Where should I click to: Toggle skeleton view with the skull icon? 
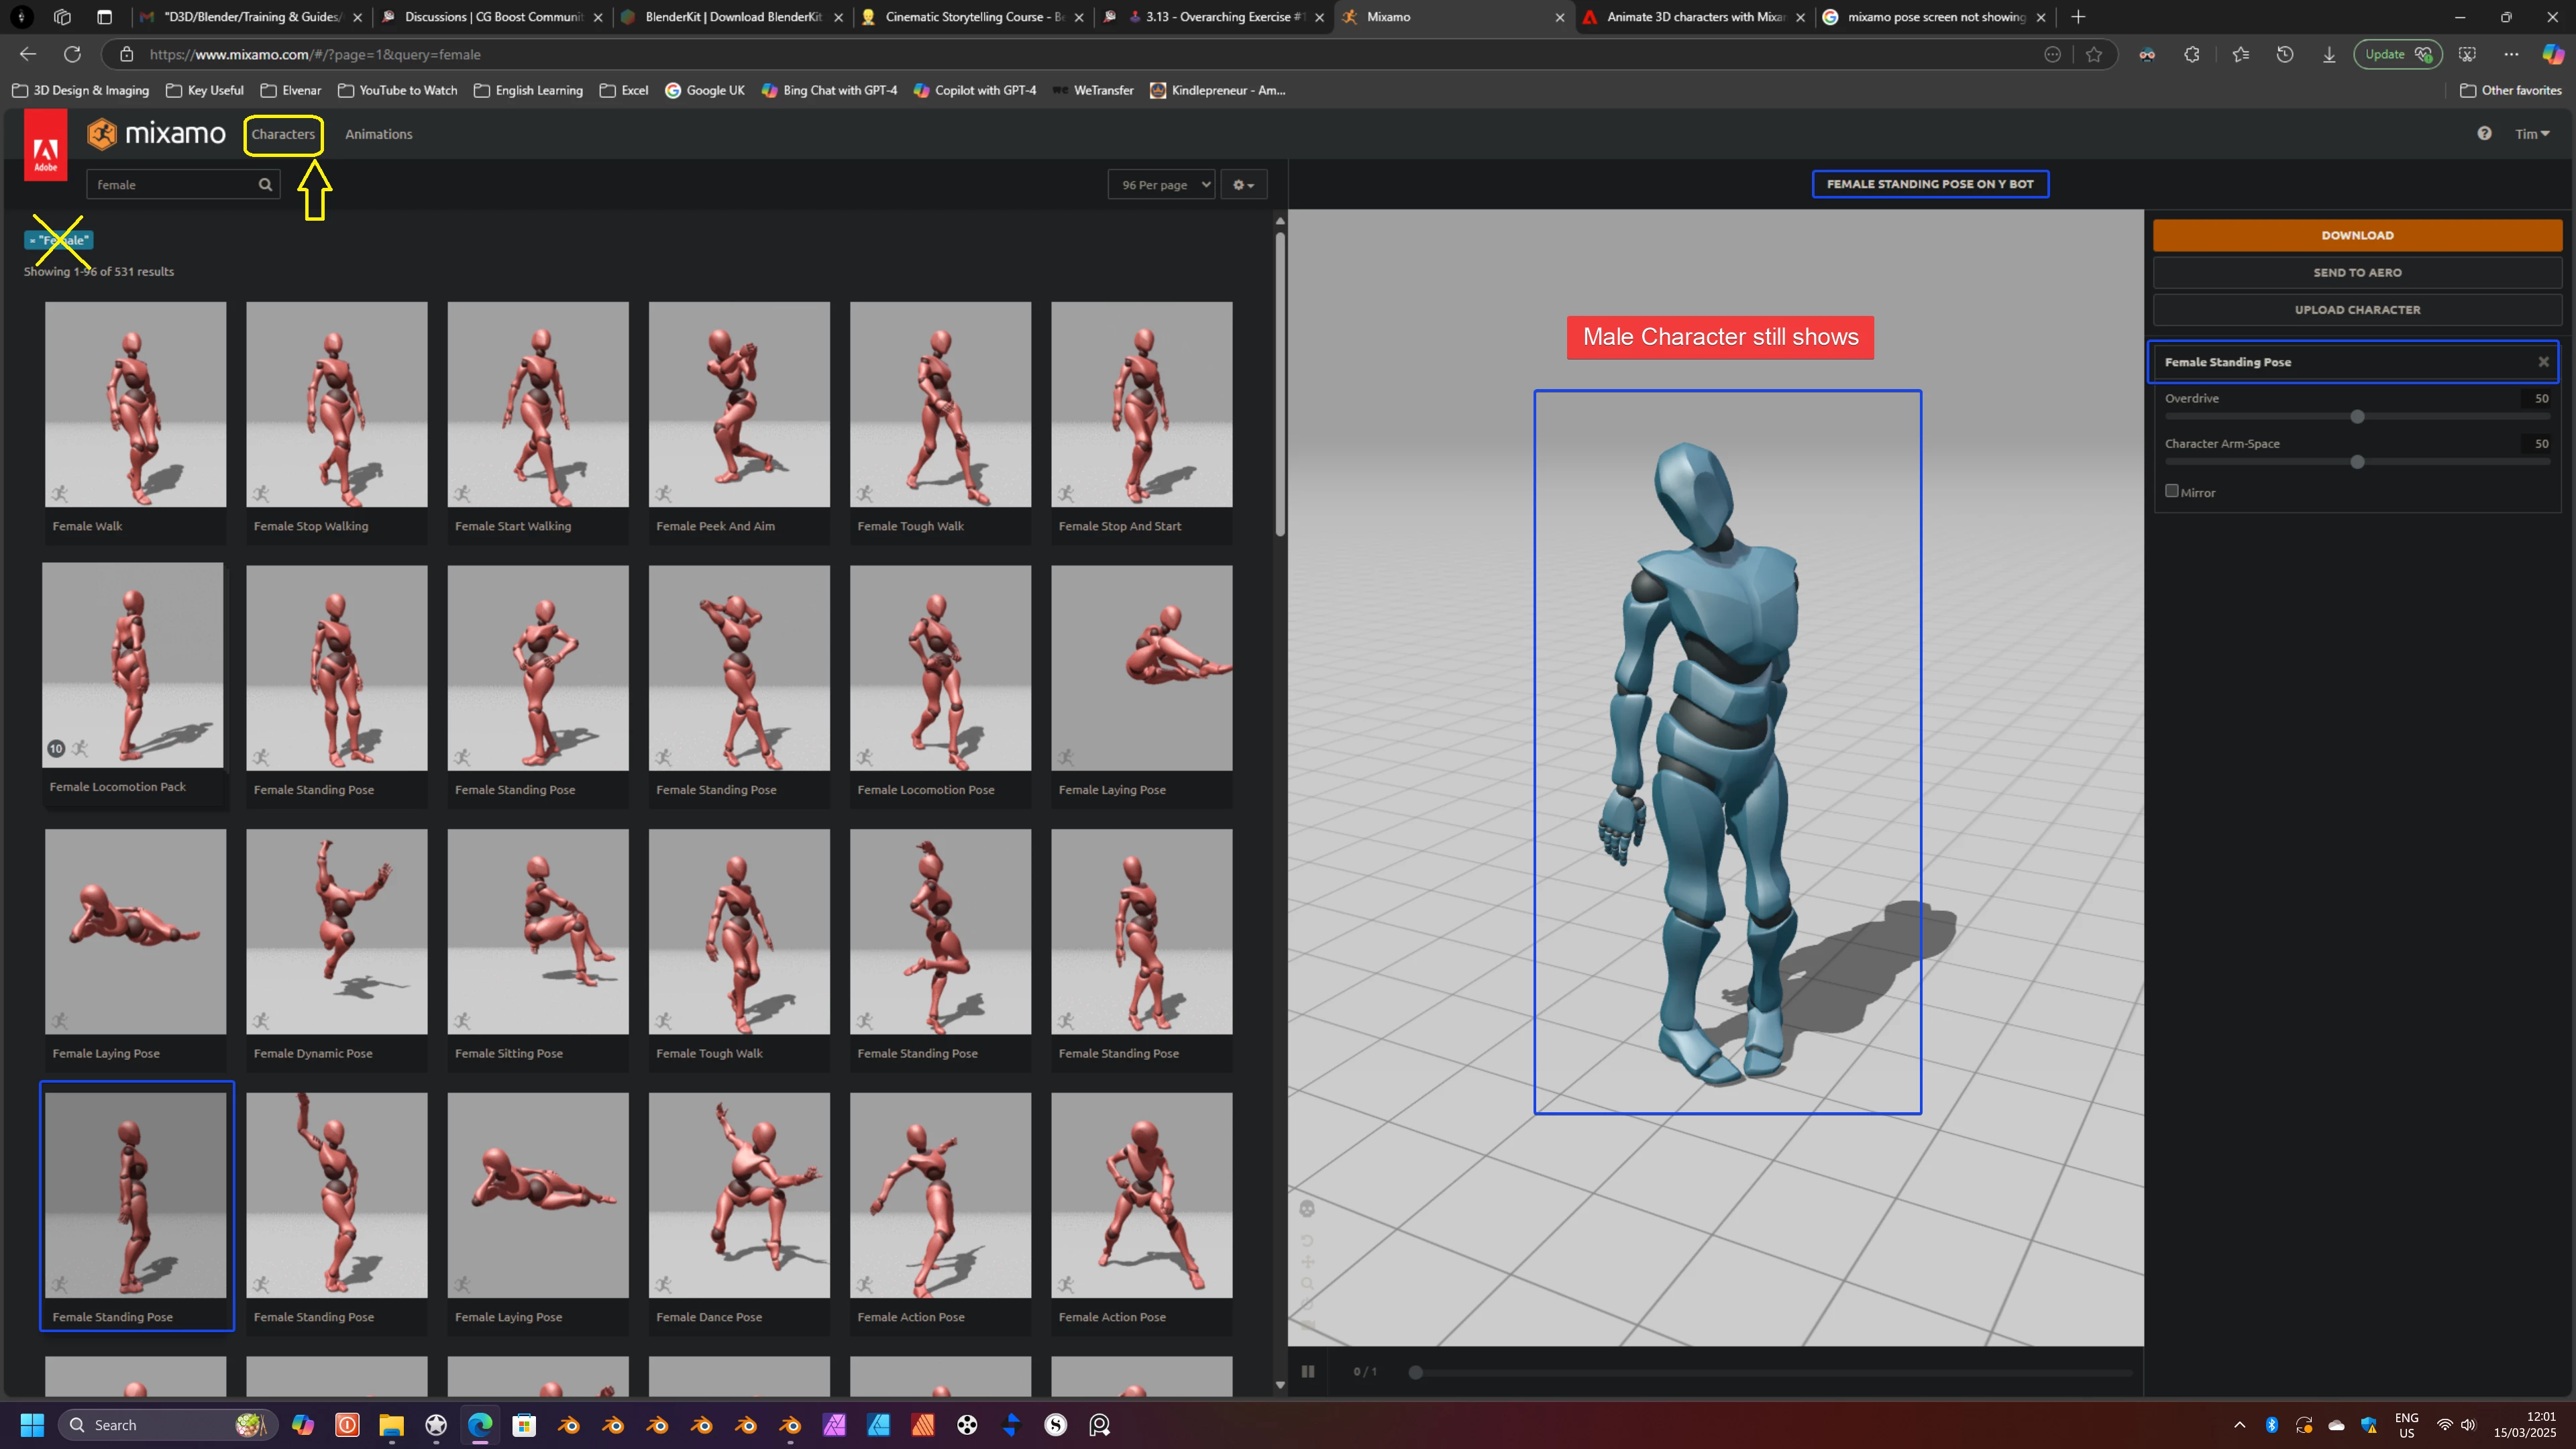tap(1307, 1209)
